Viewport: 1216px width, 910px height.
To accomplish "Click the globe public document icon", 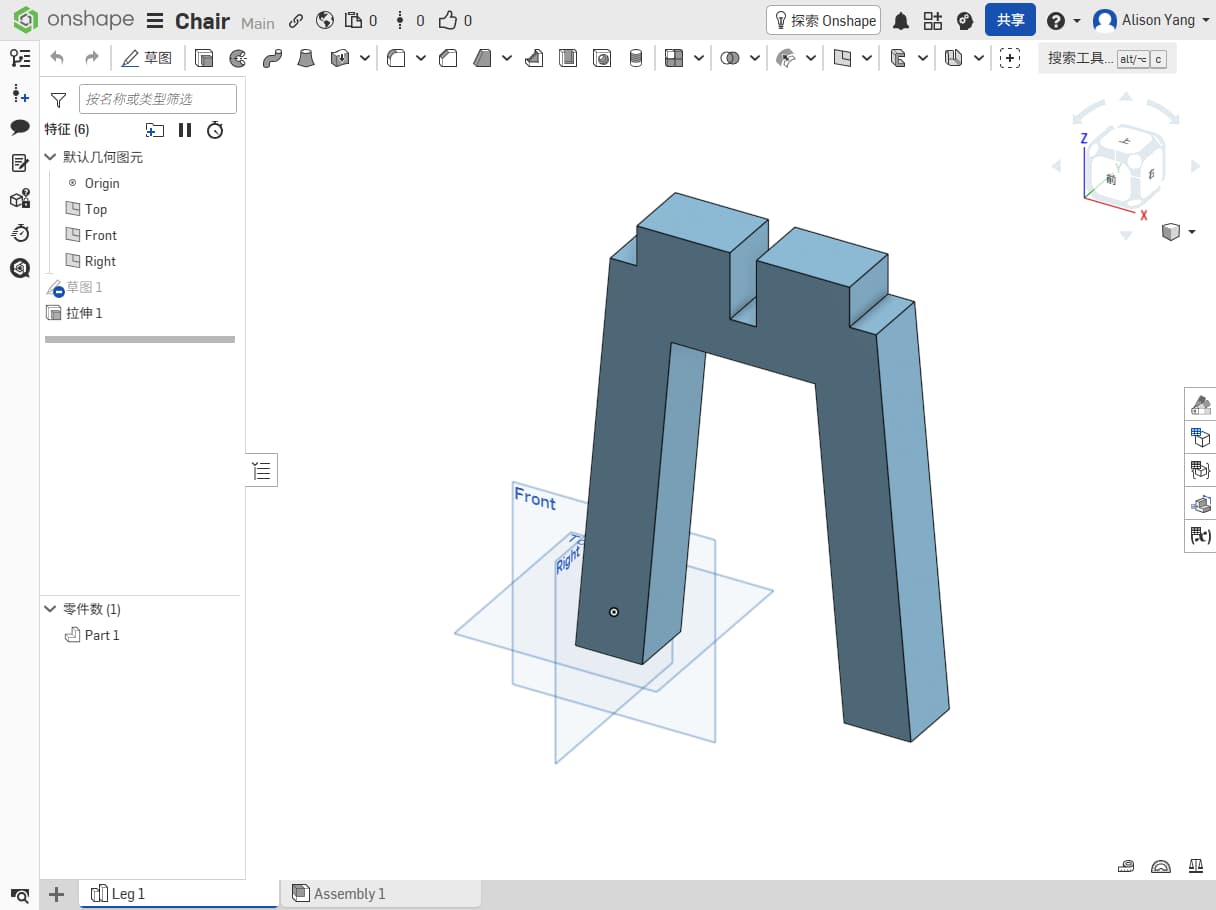I will click(x=324, y=21).
